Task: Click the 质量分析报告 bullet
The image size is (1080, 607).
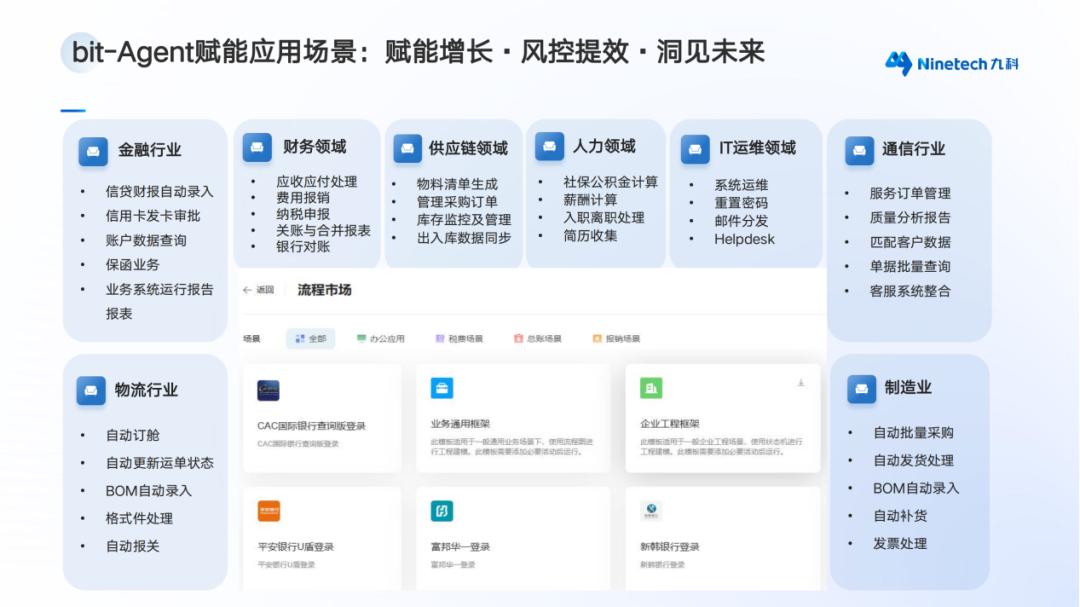Action: coord(910,218)
